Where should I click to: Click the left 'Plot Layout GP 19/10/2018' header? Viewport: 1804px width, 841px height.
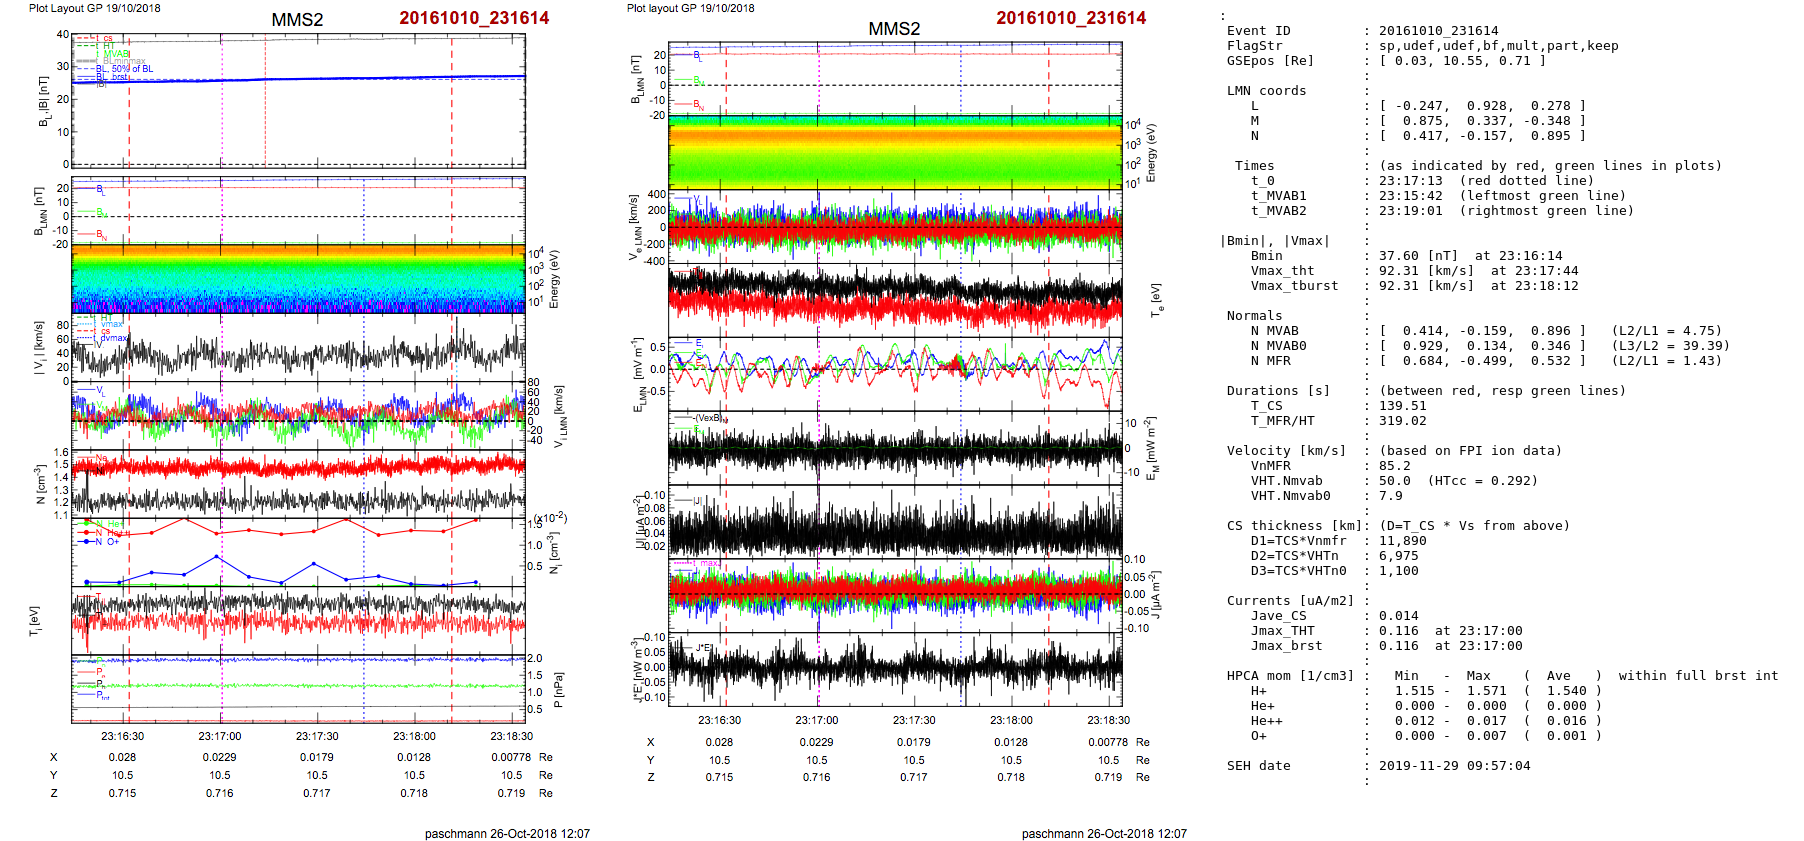coord(94,8)
